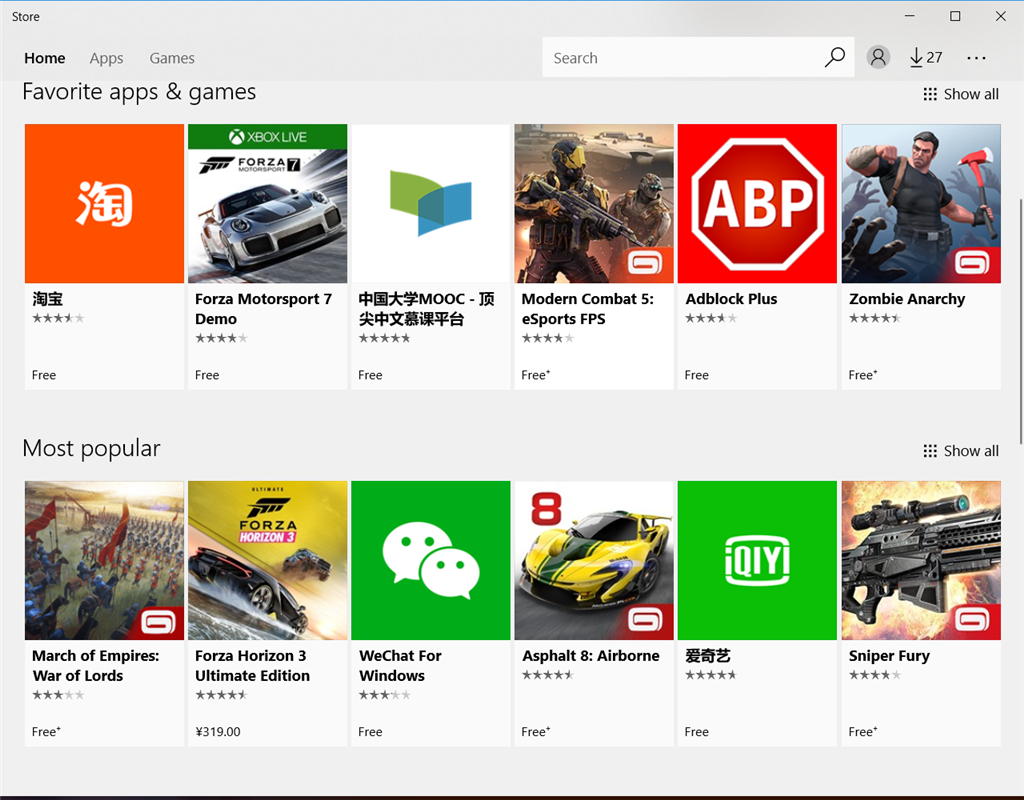Click the Modern Combat 5: eSports FPS title
Image resolution: width=1024 pixels, height=800 pixels.
point(587,309)
